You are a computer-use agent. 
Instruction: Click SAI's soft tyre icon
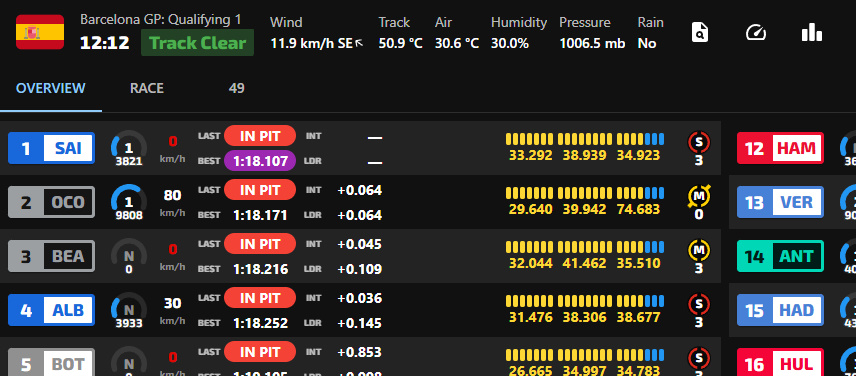click(699, 142)
